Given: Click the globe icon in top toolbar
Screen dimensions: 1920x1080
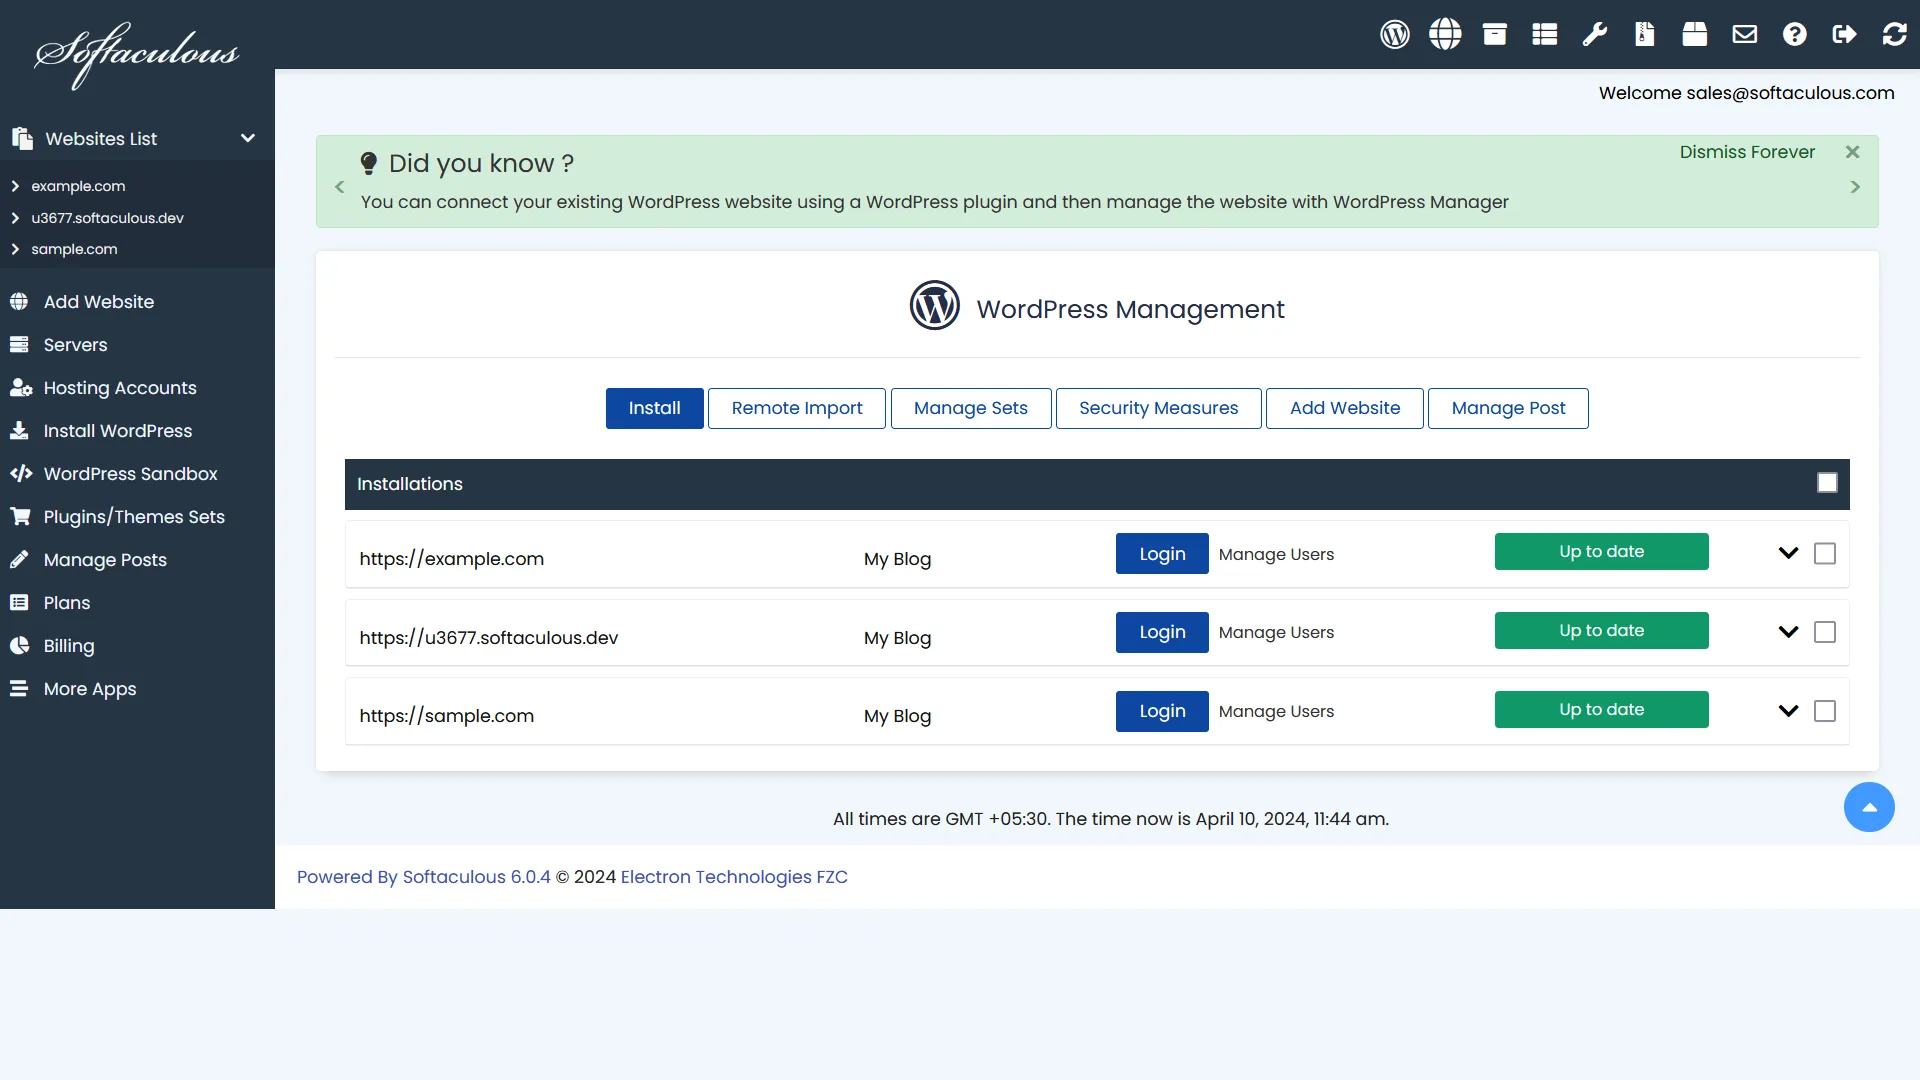Looking at the screenshot, I should click(1444, 34).
